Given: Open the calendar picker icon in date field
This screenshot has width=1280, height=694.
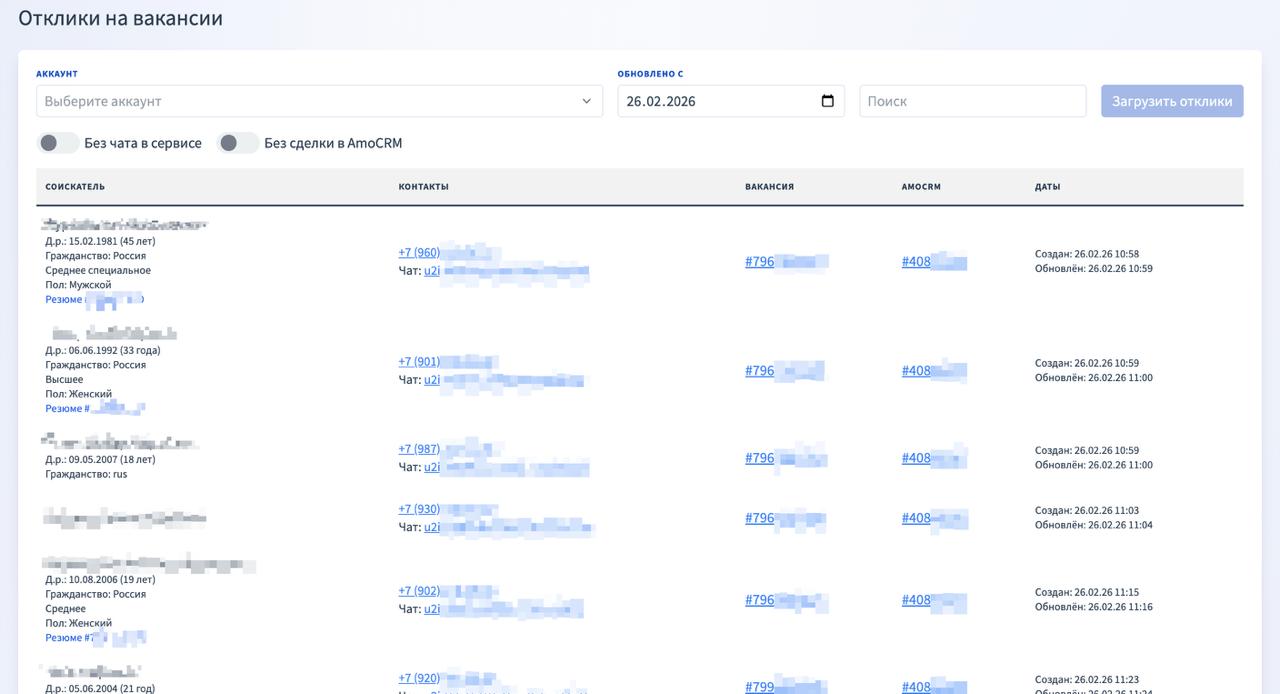Looking at the screenshot, I should pos(827,101).
